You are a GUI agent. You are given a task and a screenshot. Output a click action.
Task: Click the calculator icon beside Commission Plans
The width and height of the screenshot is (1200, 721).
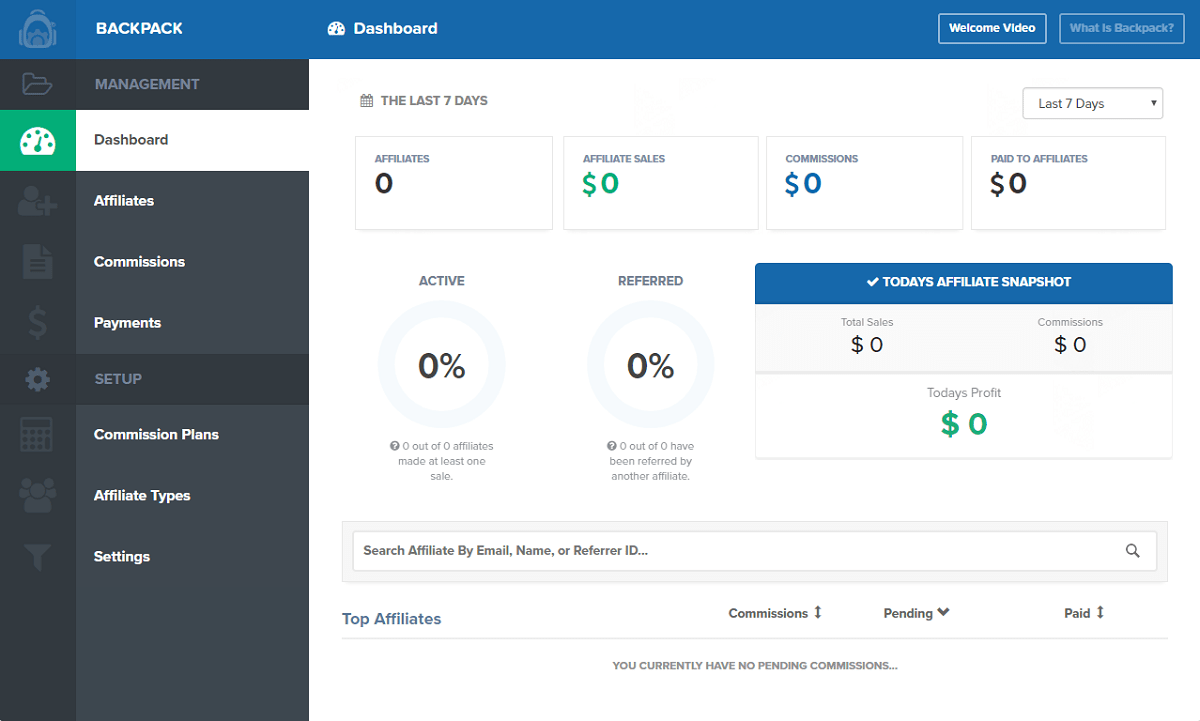tap(37, 435)
